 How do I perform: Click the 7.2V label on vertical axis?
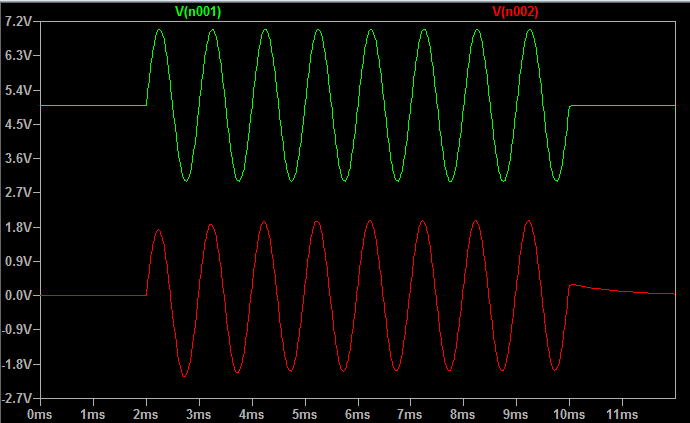(19, 22)
